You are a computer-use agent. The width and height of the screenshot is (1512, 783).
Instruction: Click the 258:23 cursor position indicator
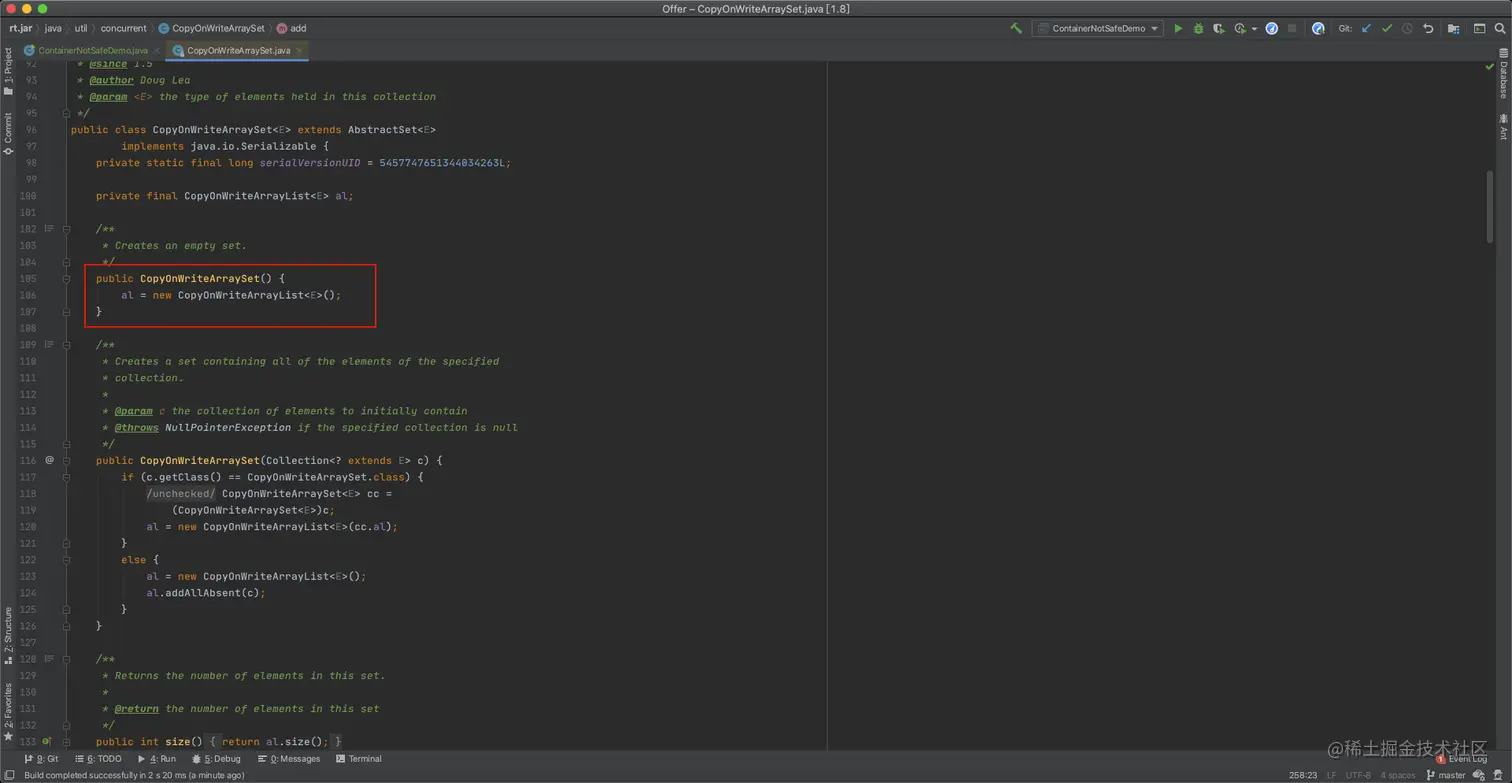(1303, 775)
